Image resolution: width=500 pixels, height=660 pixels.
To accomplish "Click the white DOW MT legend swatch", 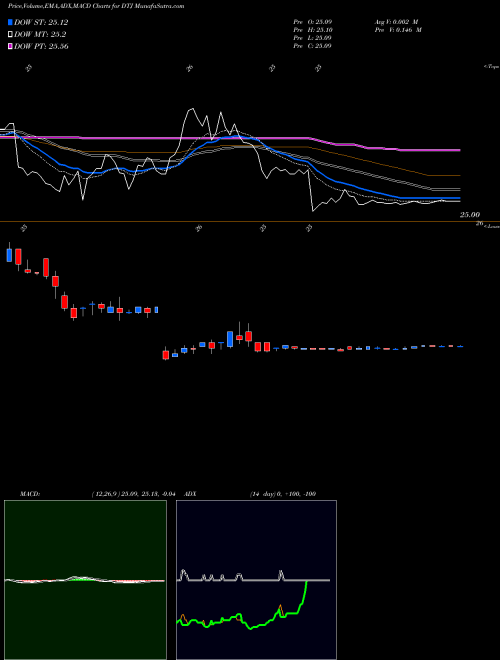I will [11, 35].
